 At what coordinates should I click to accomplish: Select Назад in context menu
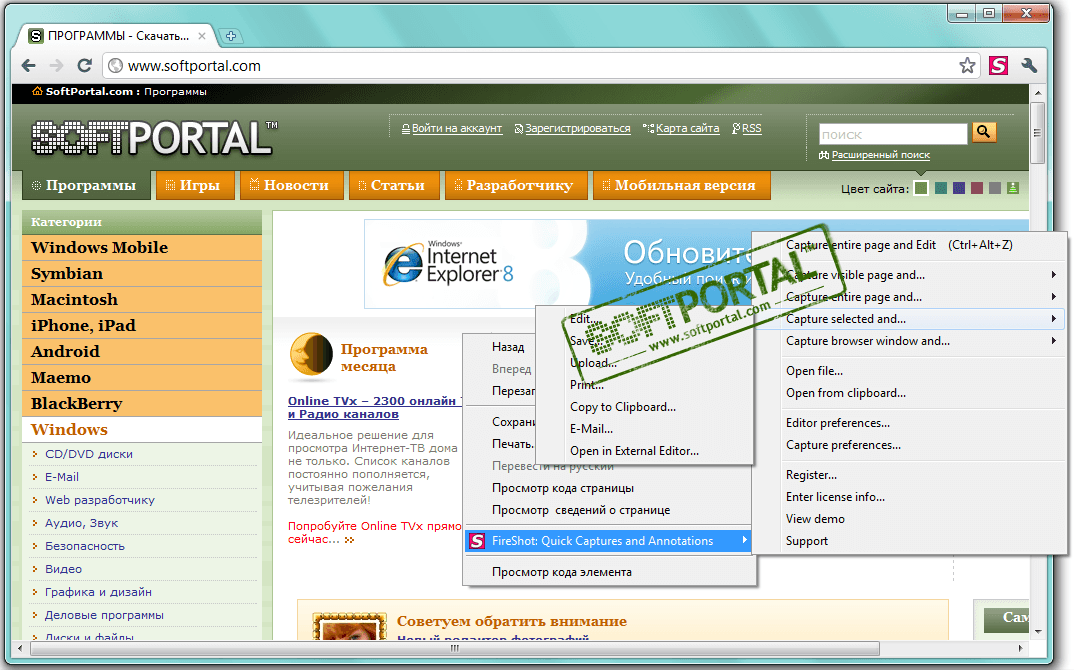coord(508,347)
